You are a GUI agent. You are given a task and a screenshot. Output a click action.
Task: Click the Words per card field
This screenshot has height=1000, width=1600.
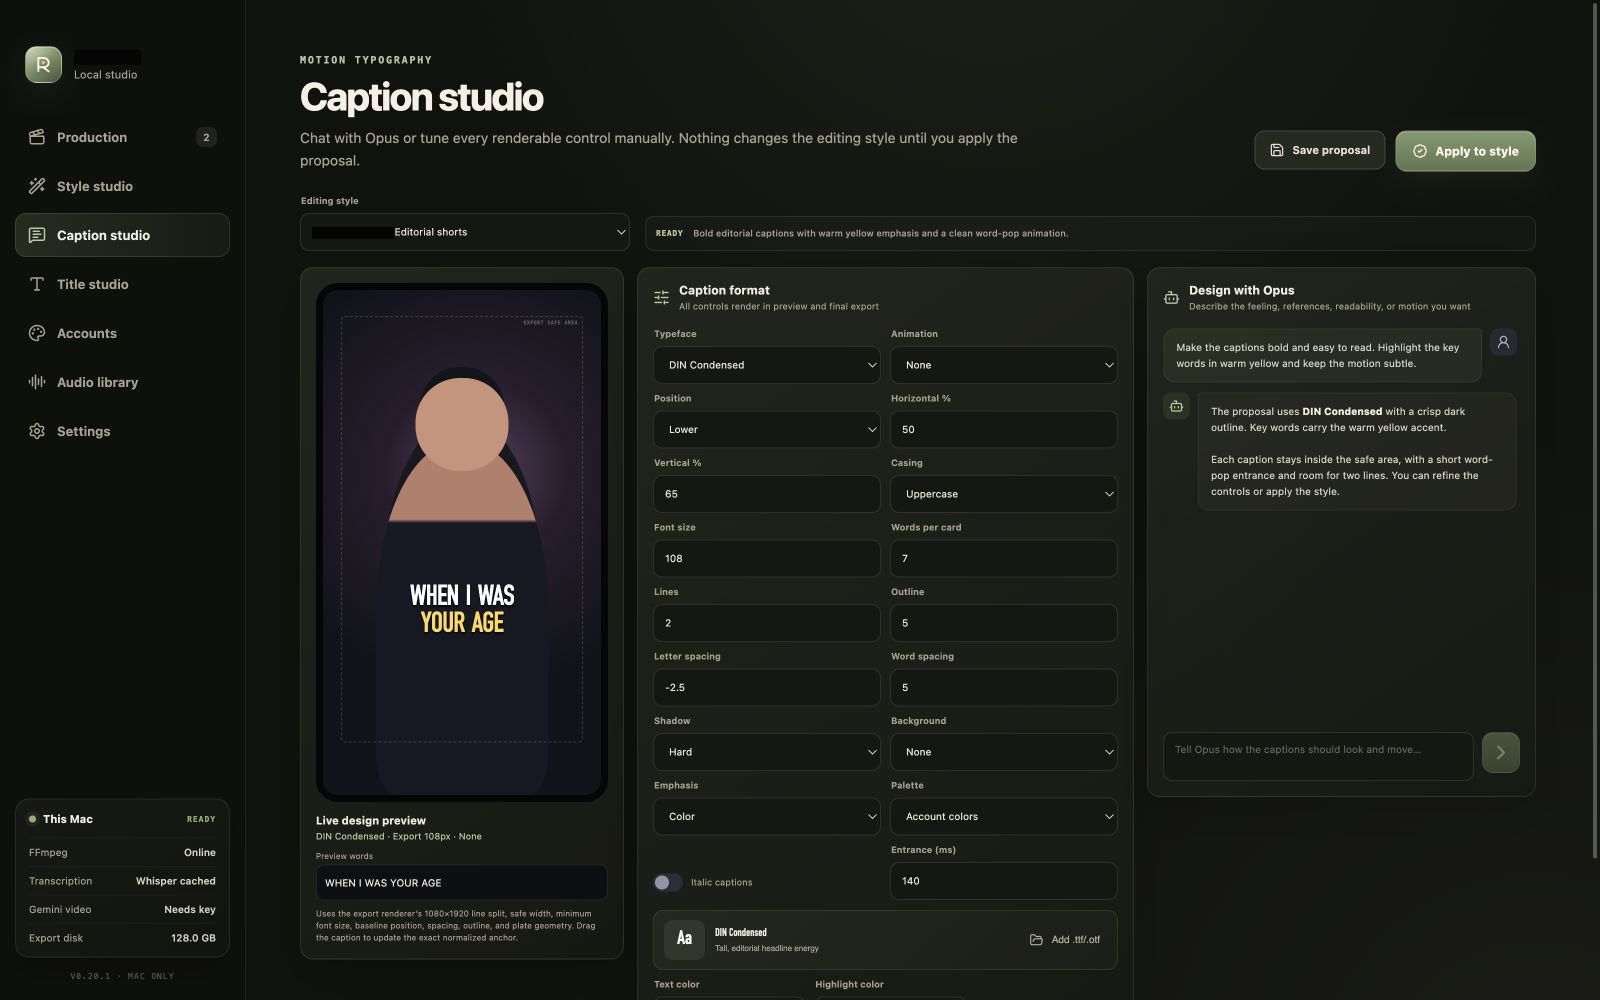pyautogui.click(x=1004, y=559)
